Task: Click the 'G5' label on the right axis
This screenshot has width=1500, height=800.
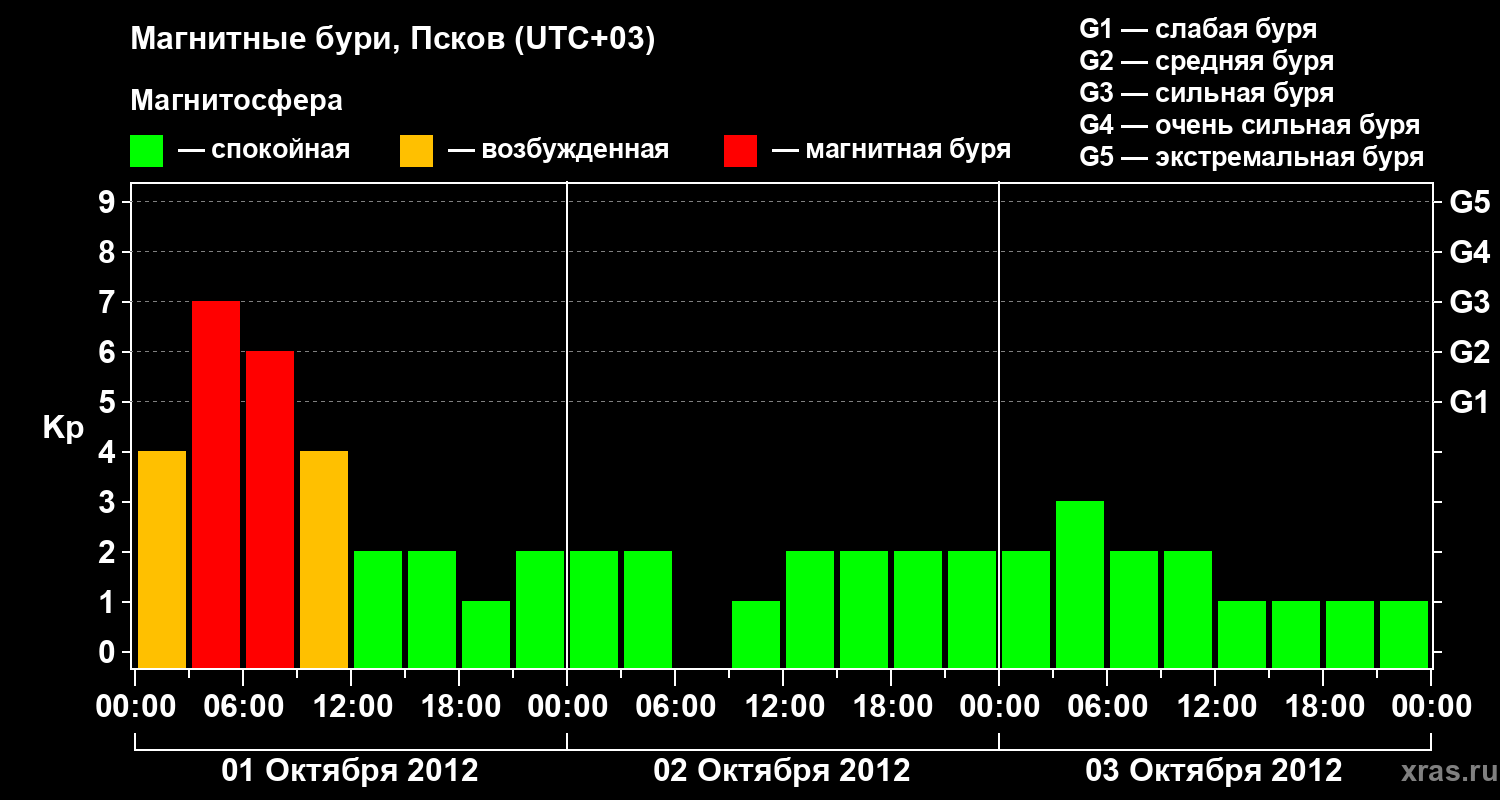Action: [x=1470, y=202]
